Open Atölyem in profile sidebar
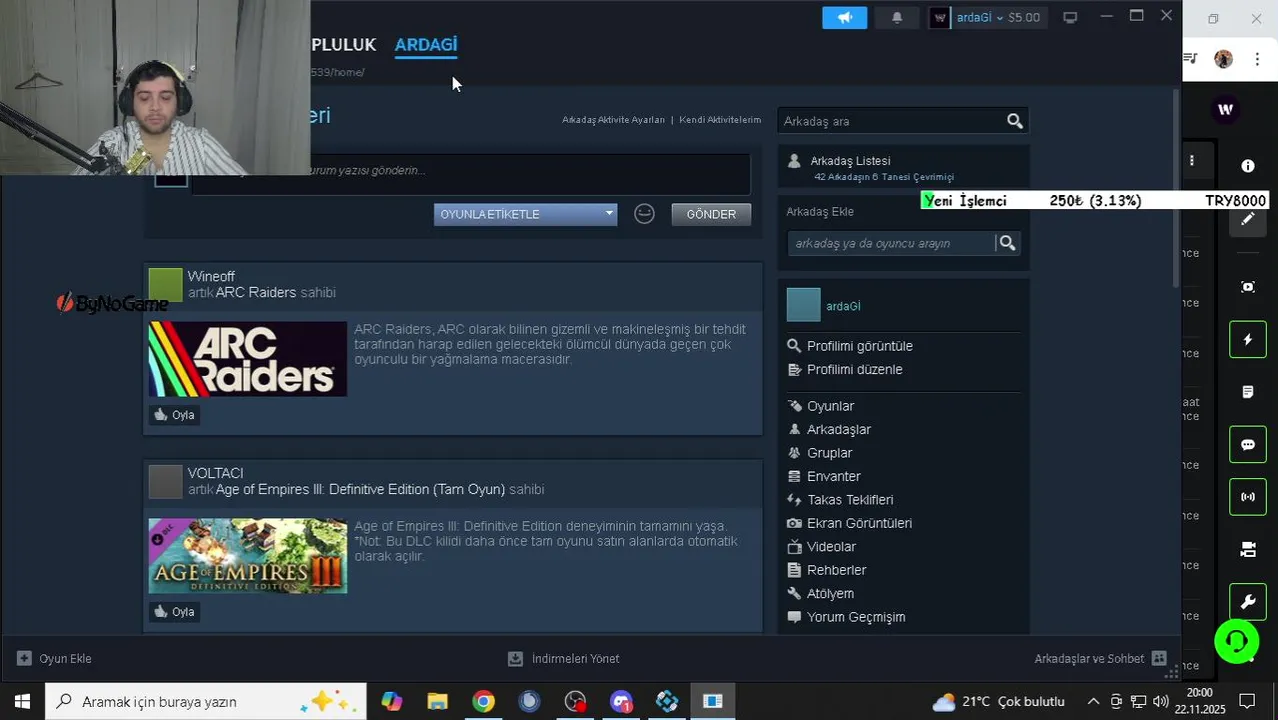This screenshot has width=1278, height=720. [830, 594]
